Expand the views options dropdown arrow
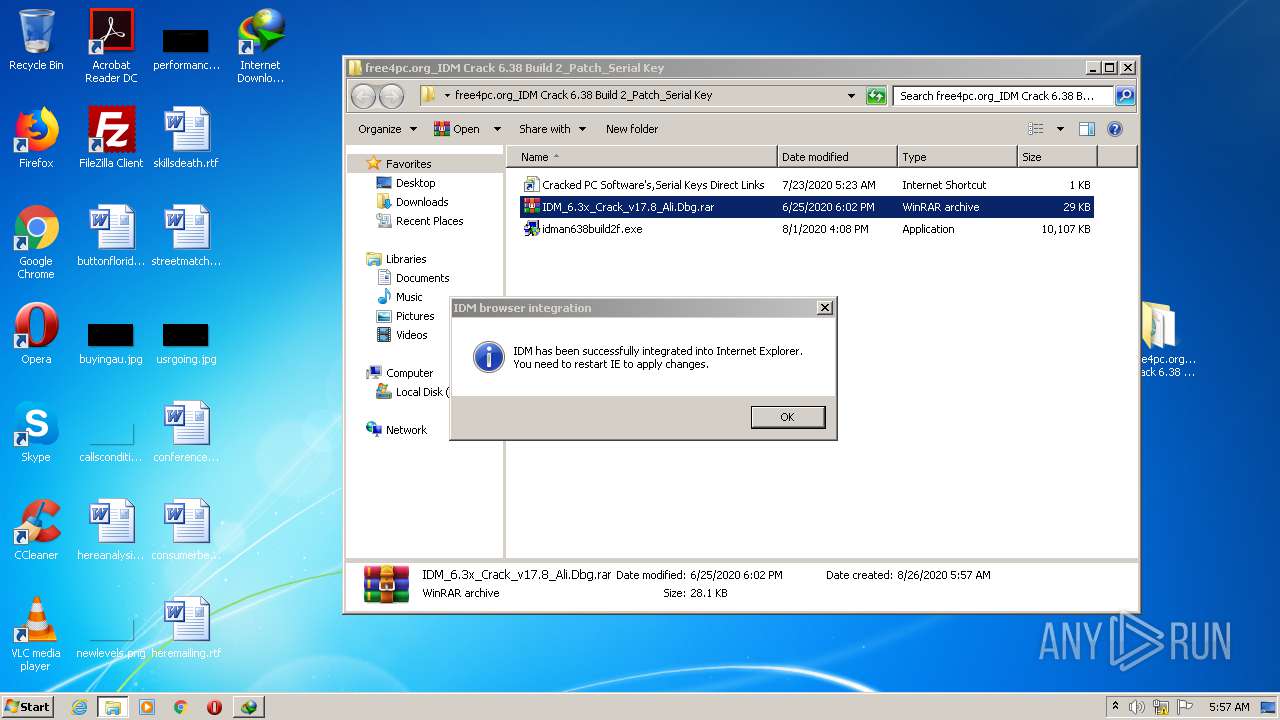Image resolution: width=1280 pixels, height=720 pixels. tap(1060, 129)
